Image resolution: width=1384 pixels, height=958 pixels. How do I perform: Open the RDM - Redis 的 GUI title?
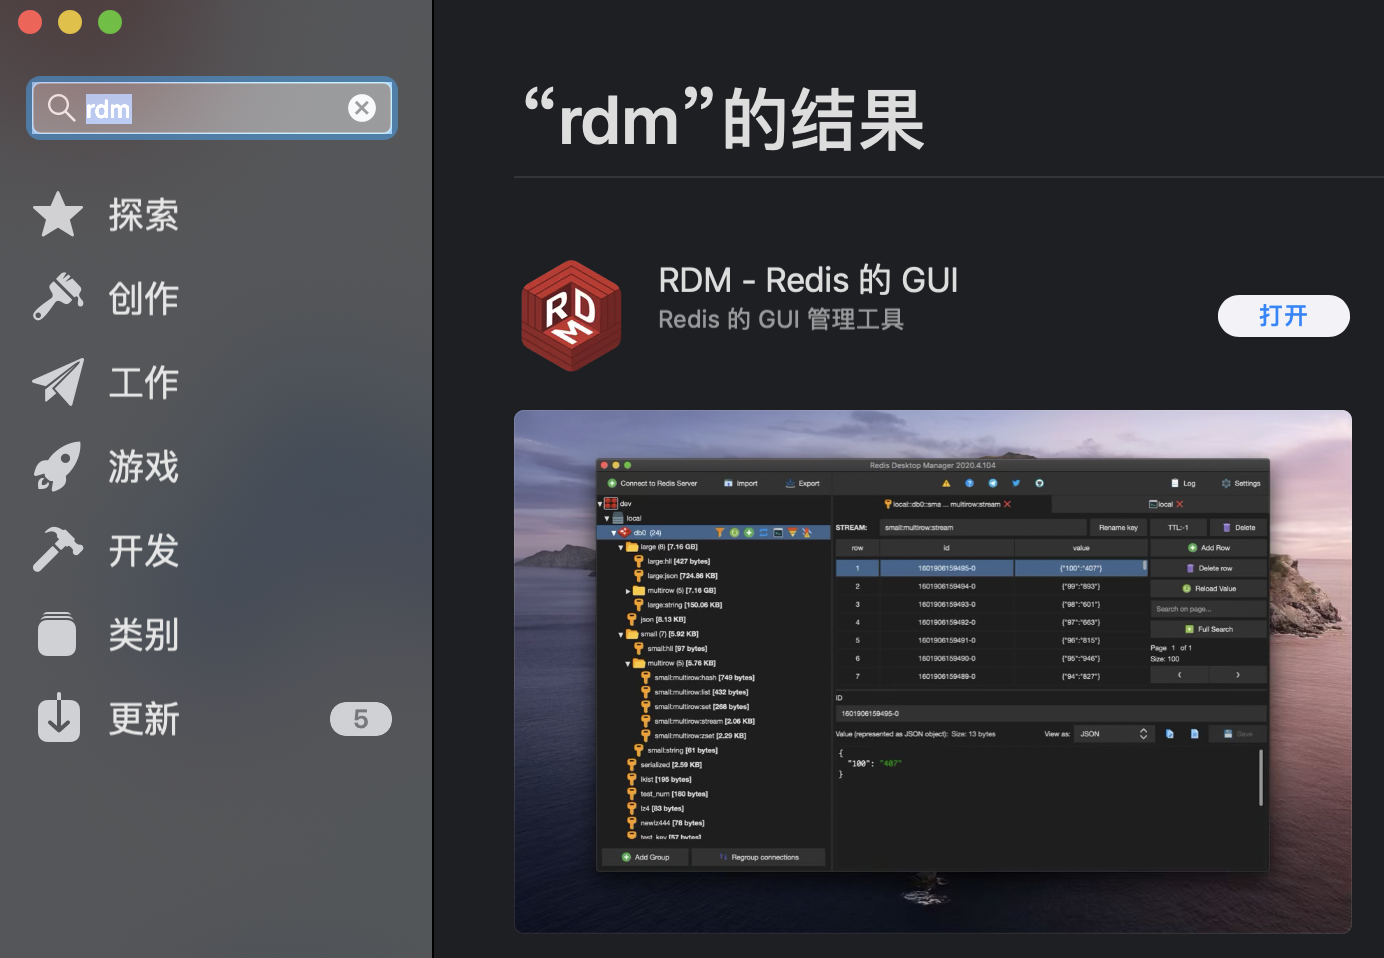(x=808, y=280)
